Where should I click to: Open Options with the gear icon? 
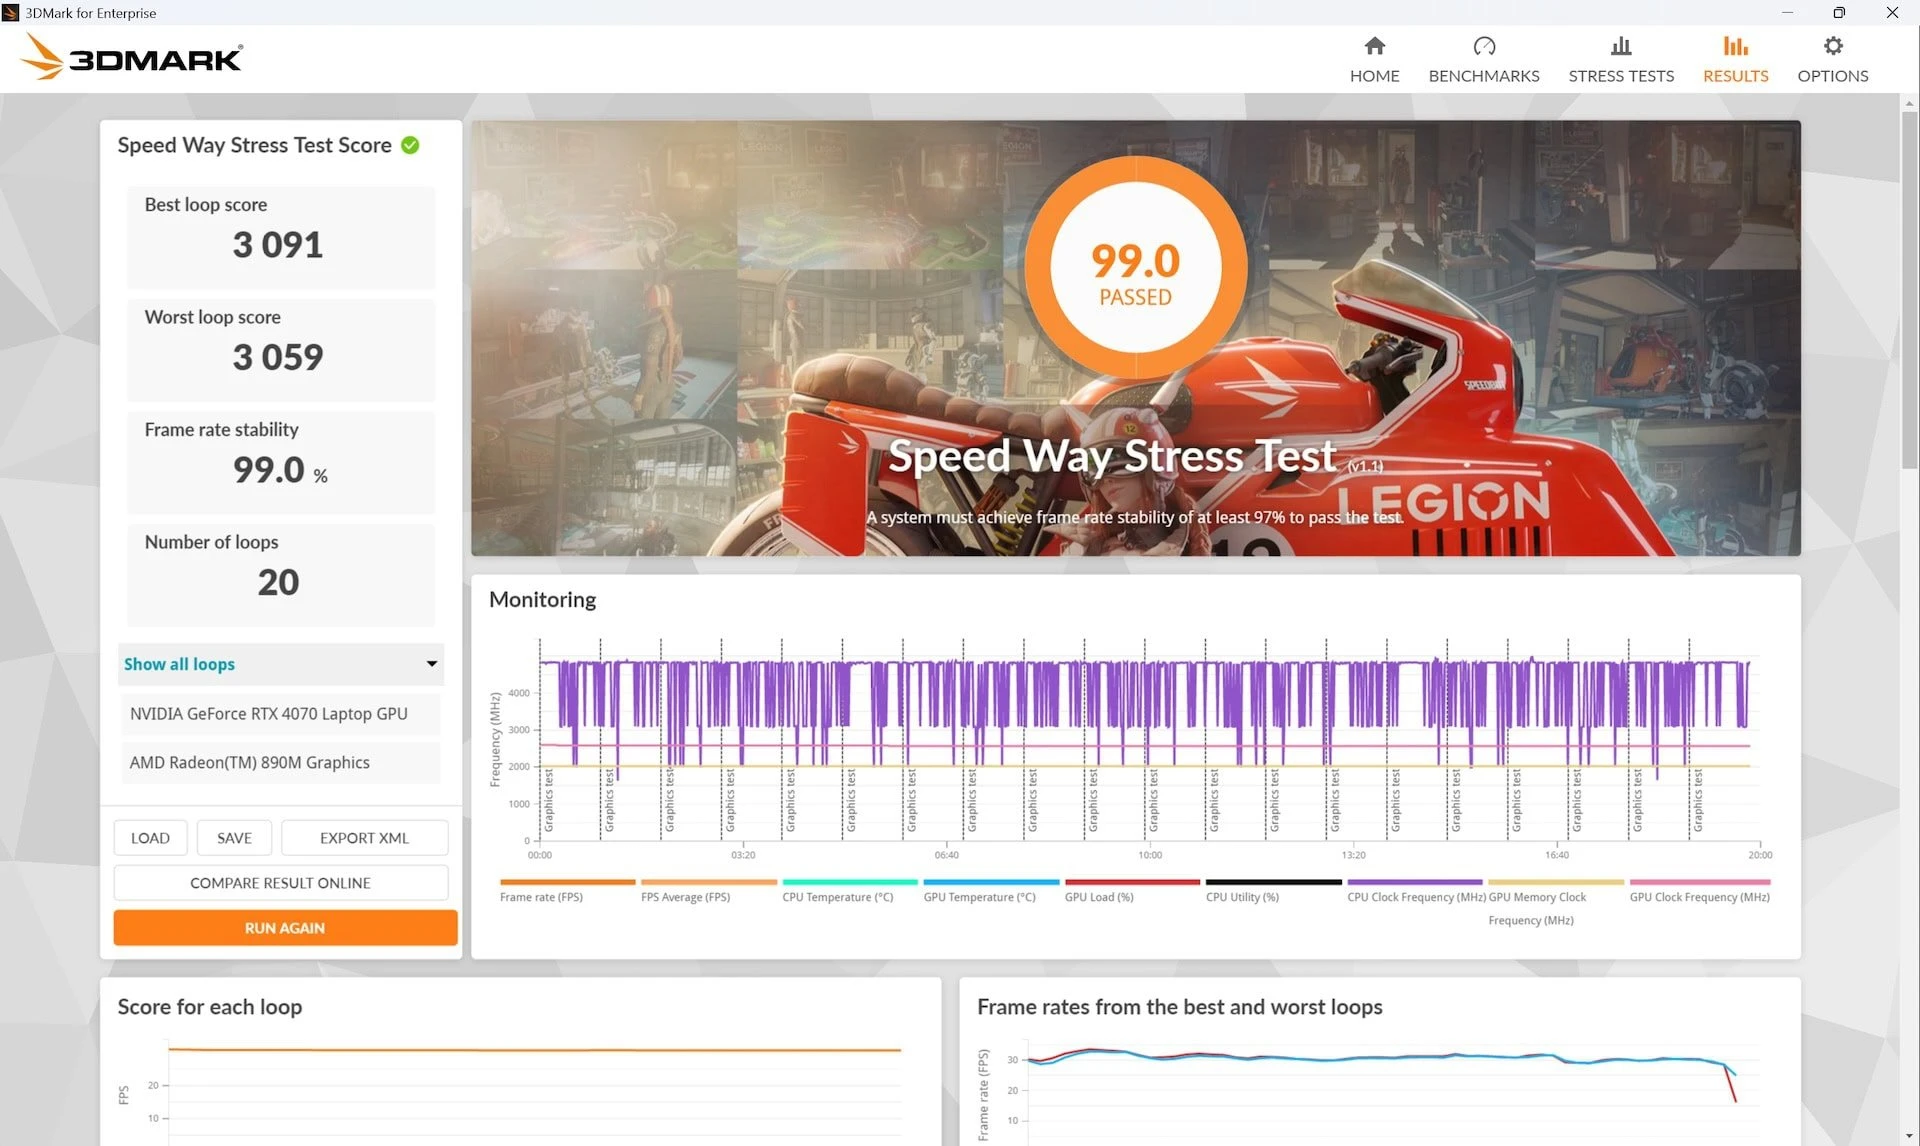1832,46
